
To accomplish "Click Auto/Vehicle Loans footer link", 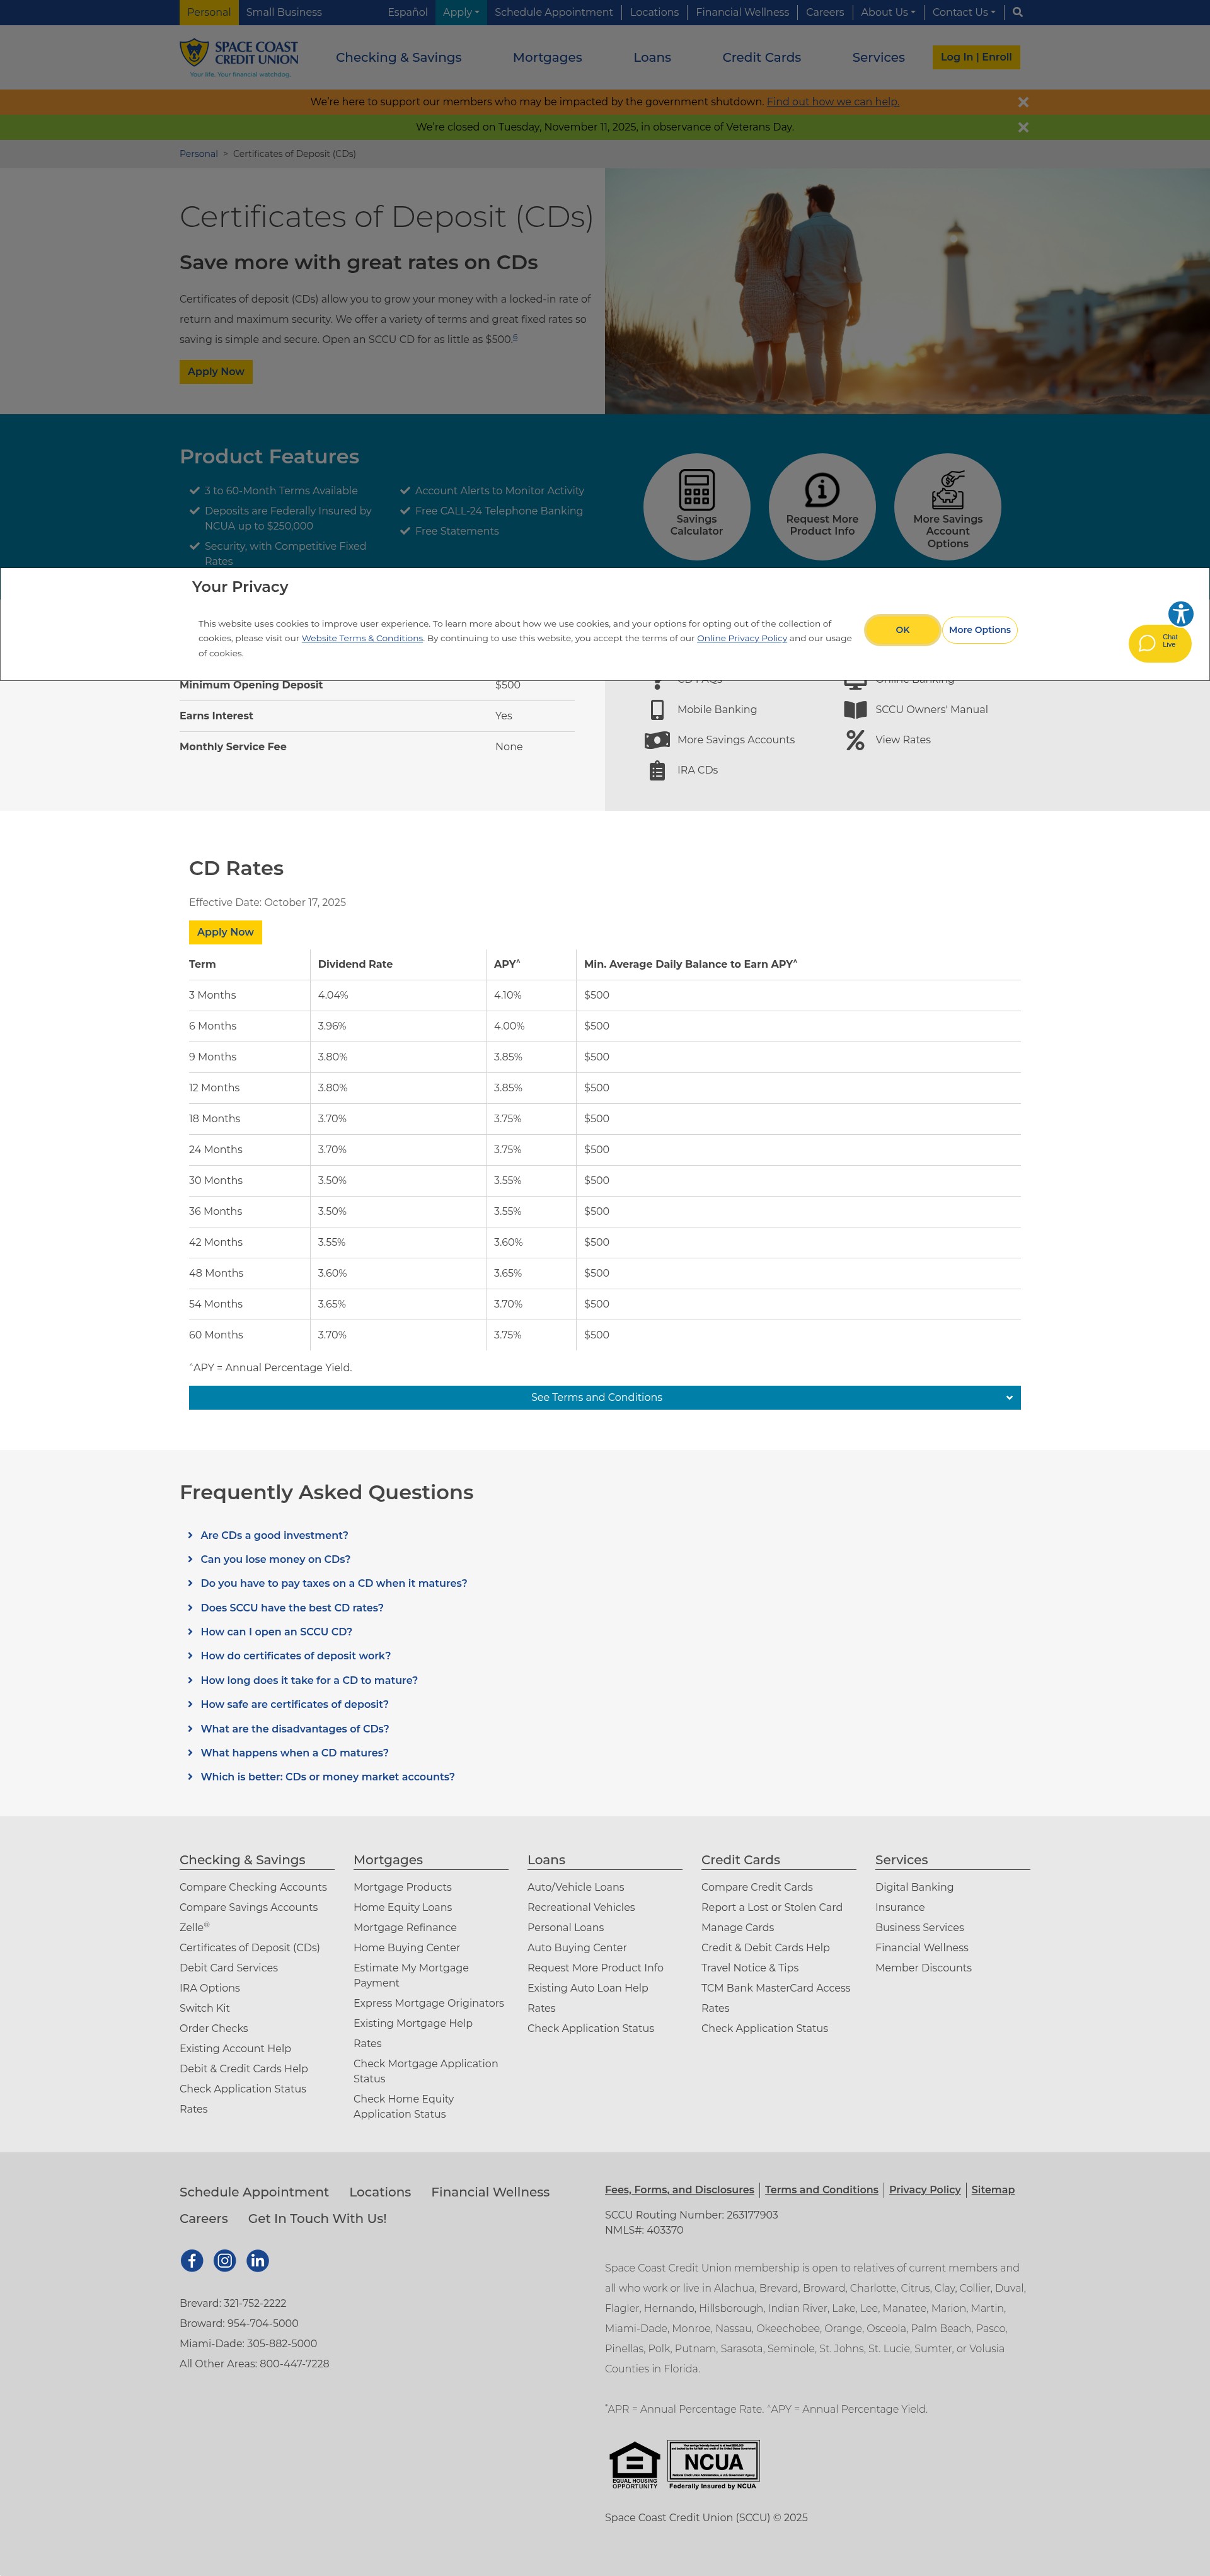I will pos(575,1887).
